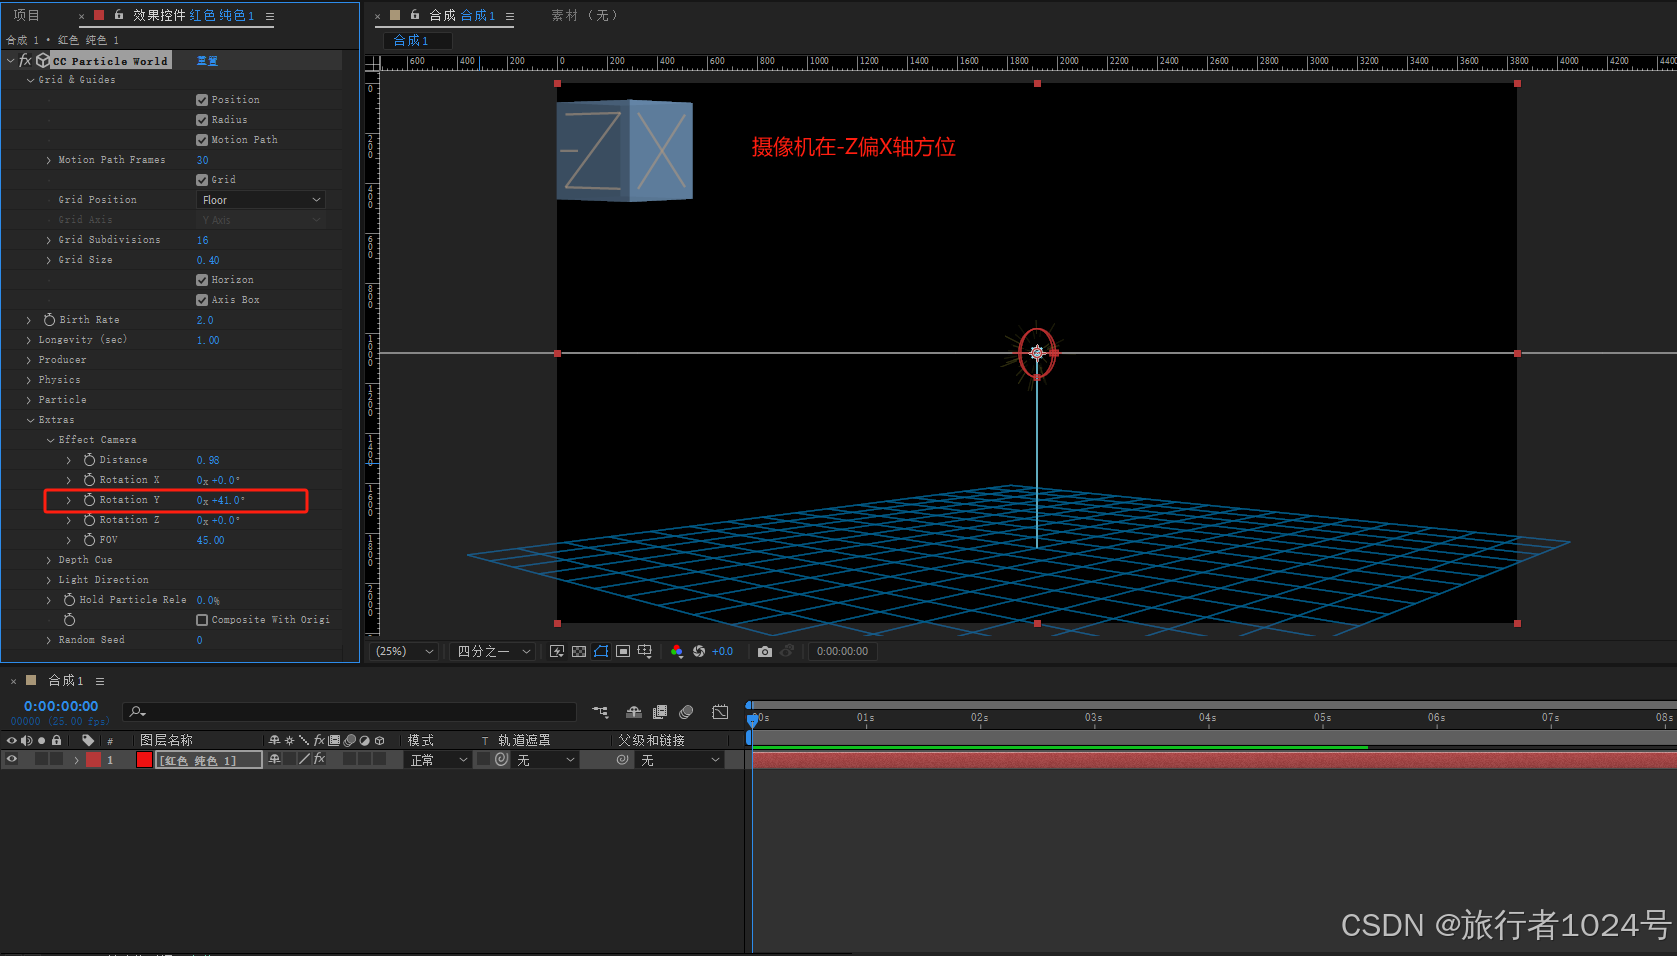Open the 25% magnification dropdown
Viewport: 1677px width, 956px height.
(x=405, y=651)
